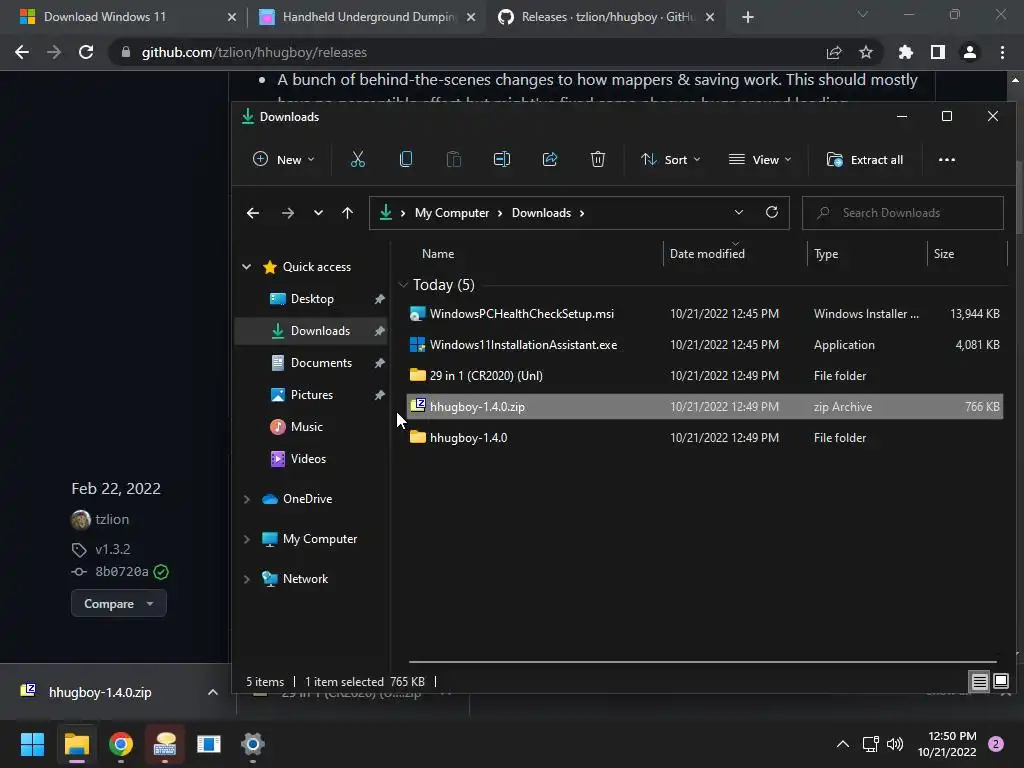Bookmark this page with the star icon
Screen dimensions: 1024x768
click(x=866, y=52)
